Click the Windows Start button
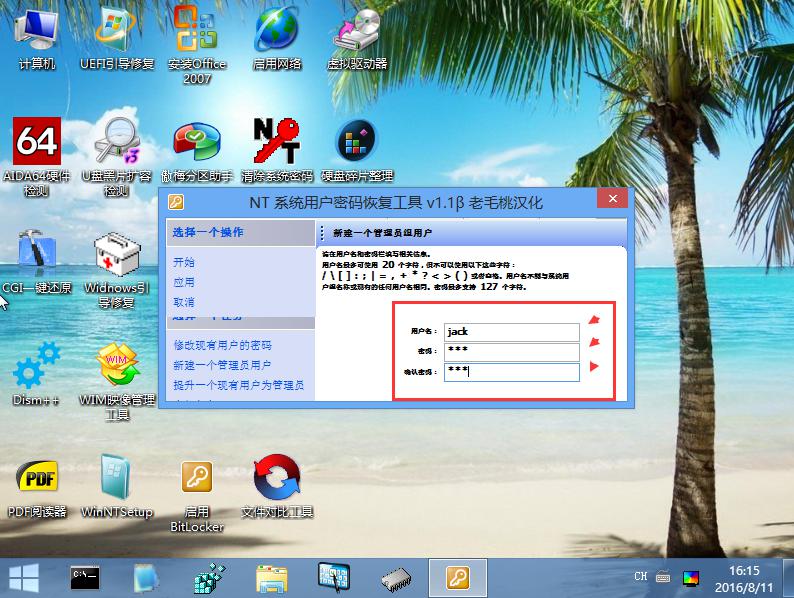The height and width of the screenshot is (598, 794). (24, 577)
